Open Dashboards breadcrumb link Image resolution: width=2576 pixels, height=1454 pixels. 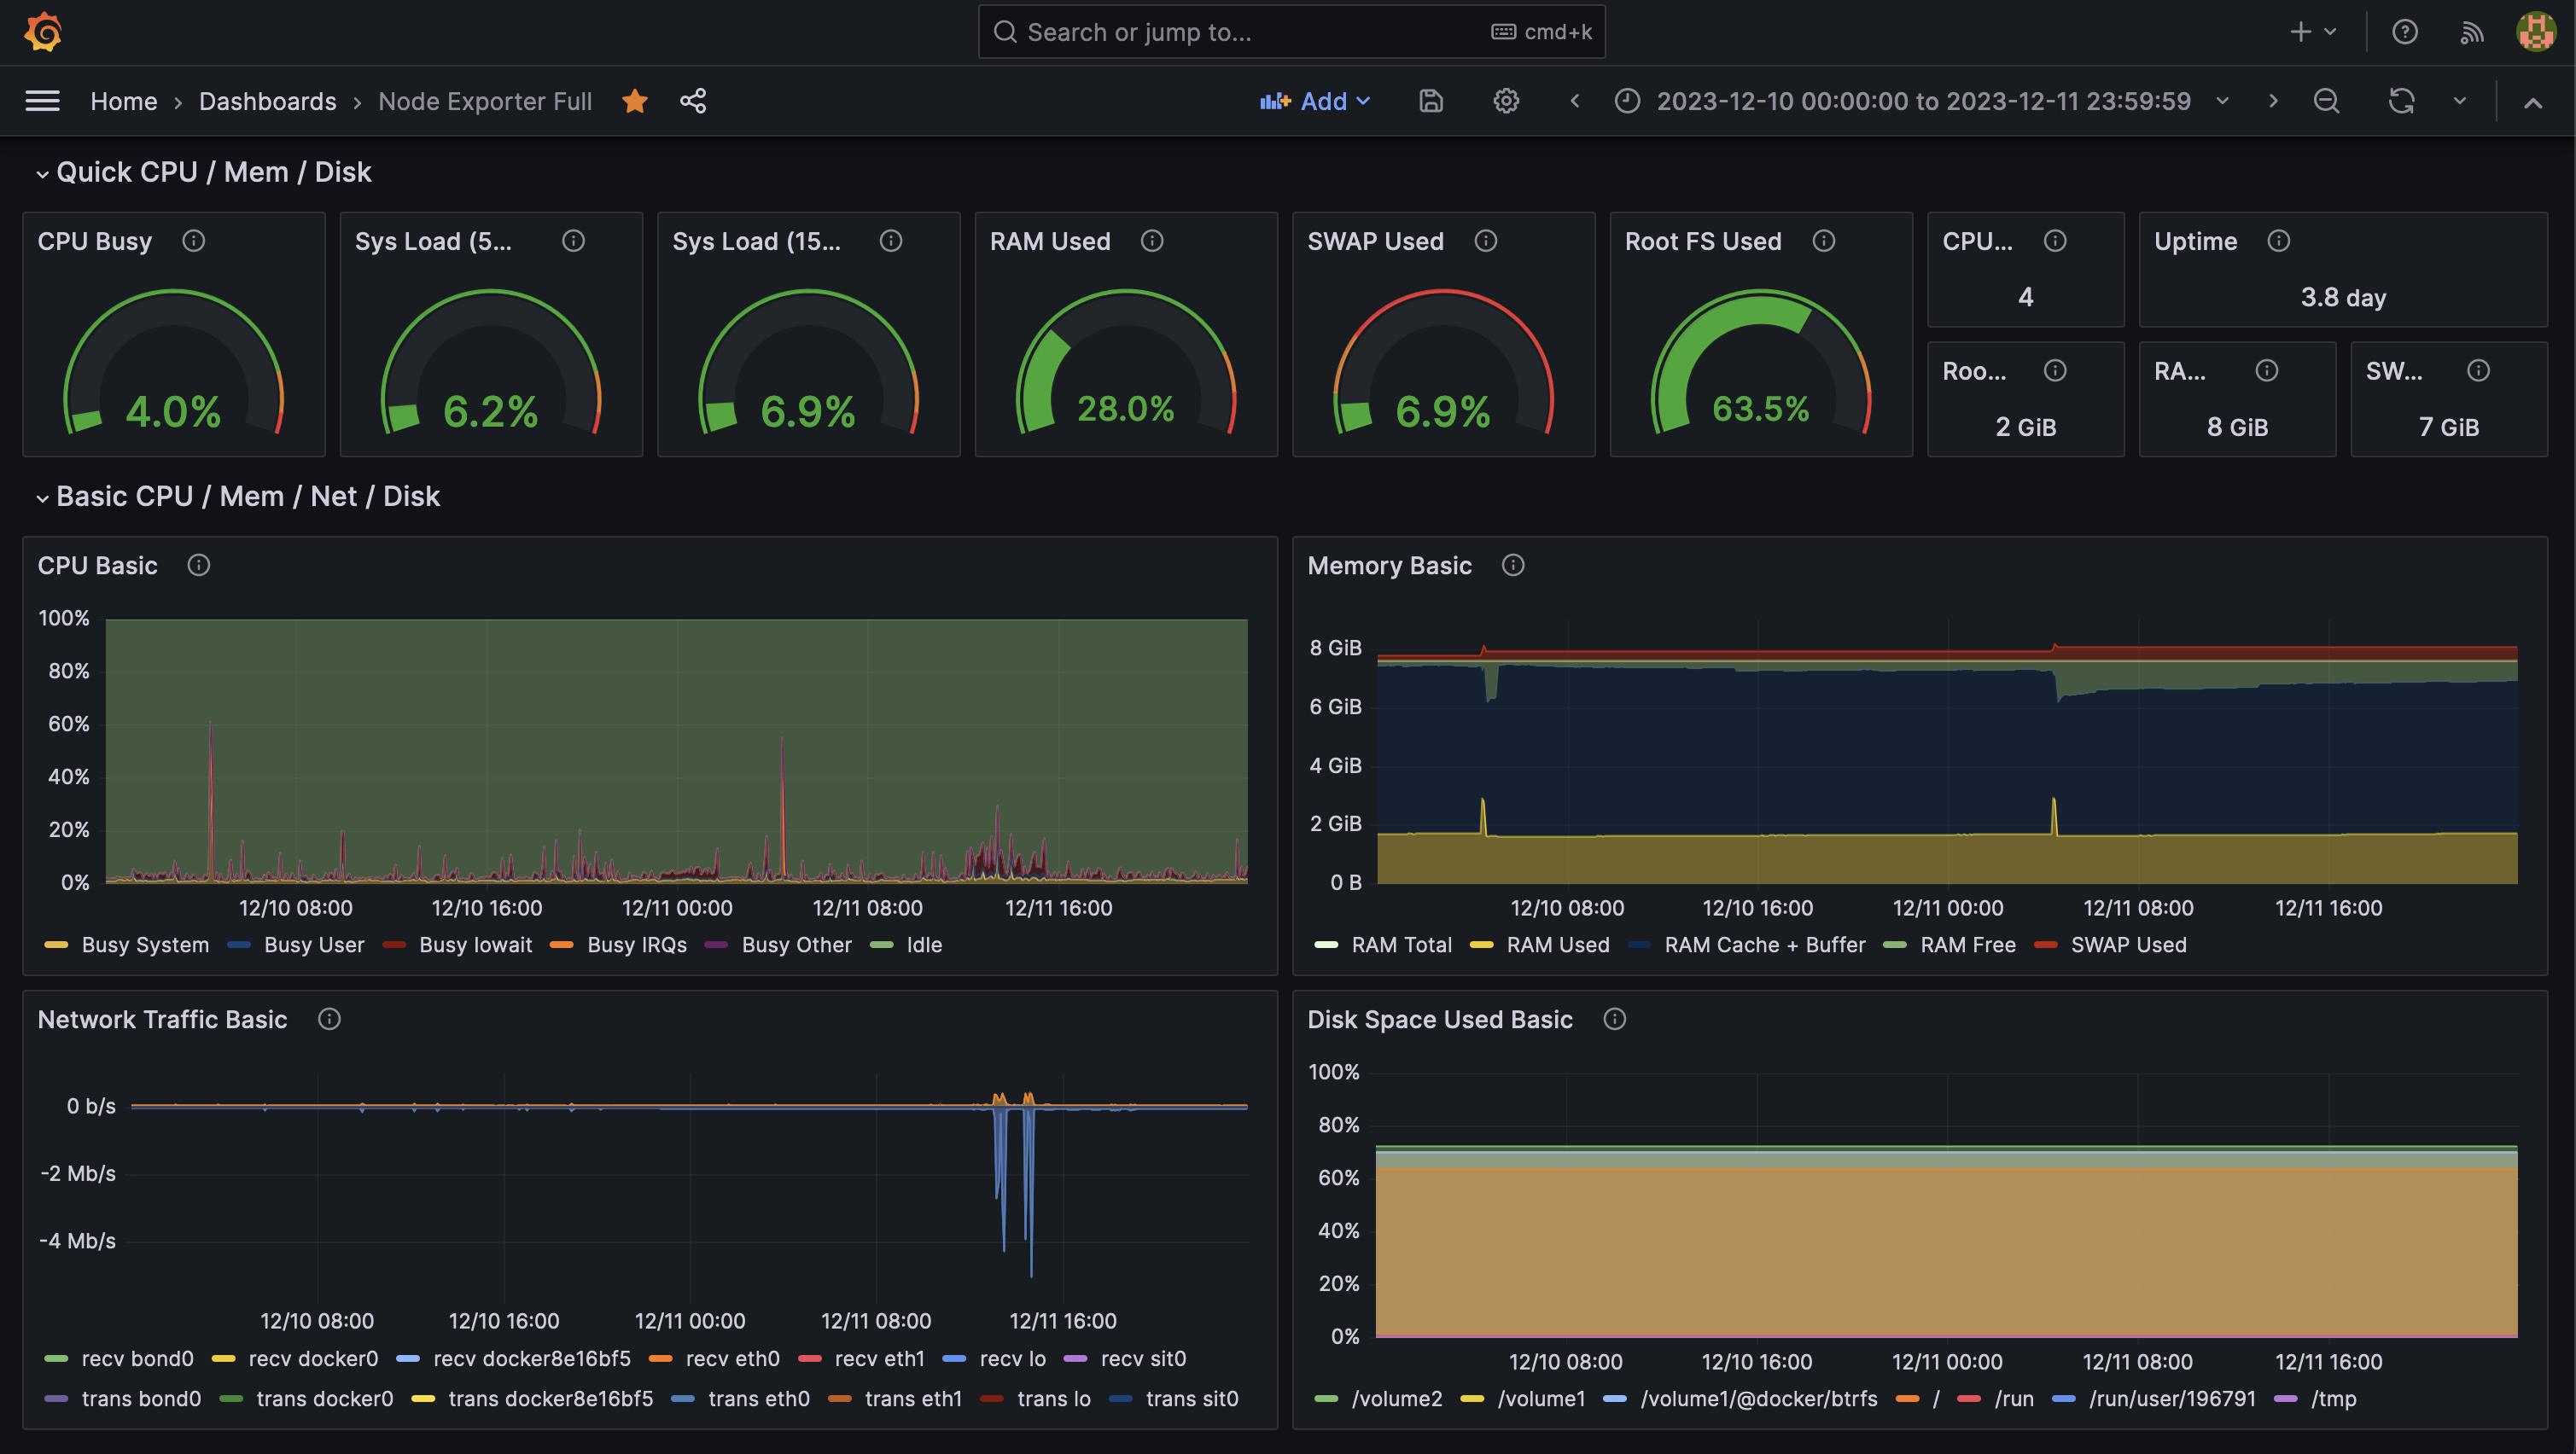coord(267,101)
